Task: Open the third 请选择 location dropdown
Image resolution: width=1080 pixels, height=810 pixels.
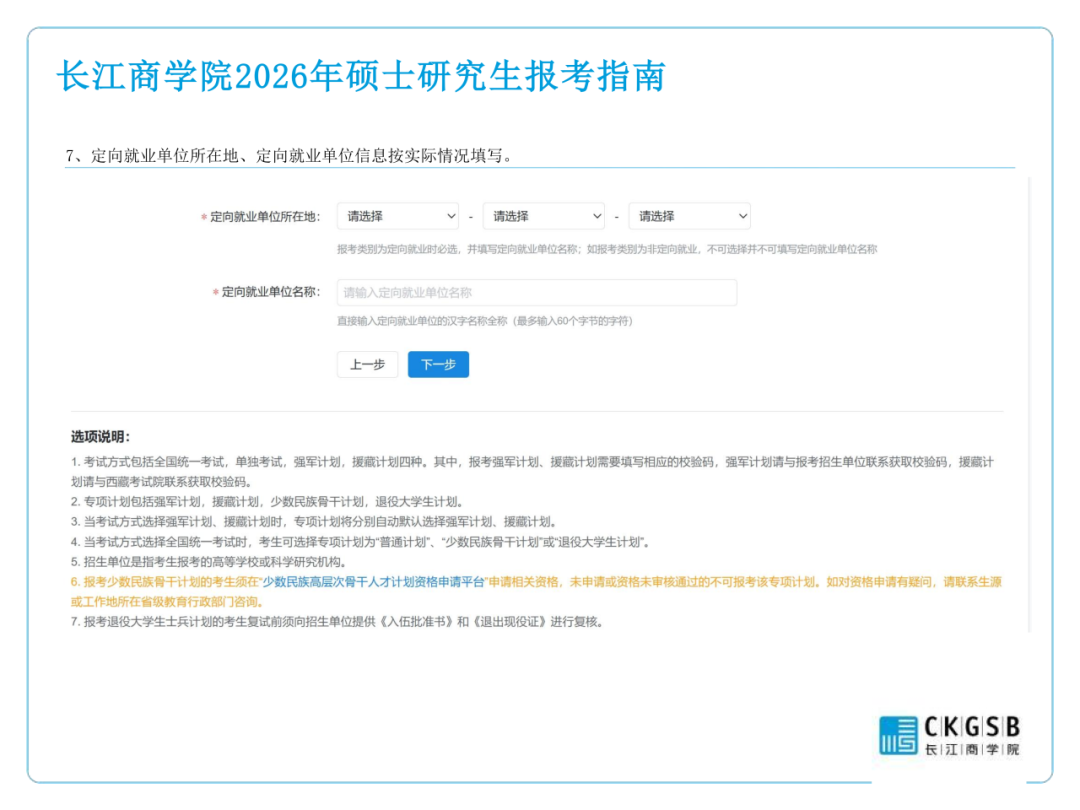Action: click(689, 216)
